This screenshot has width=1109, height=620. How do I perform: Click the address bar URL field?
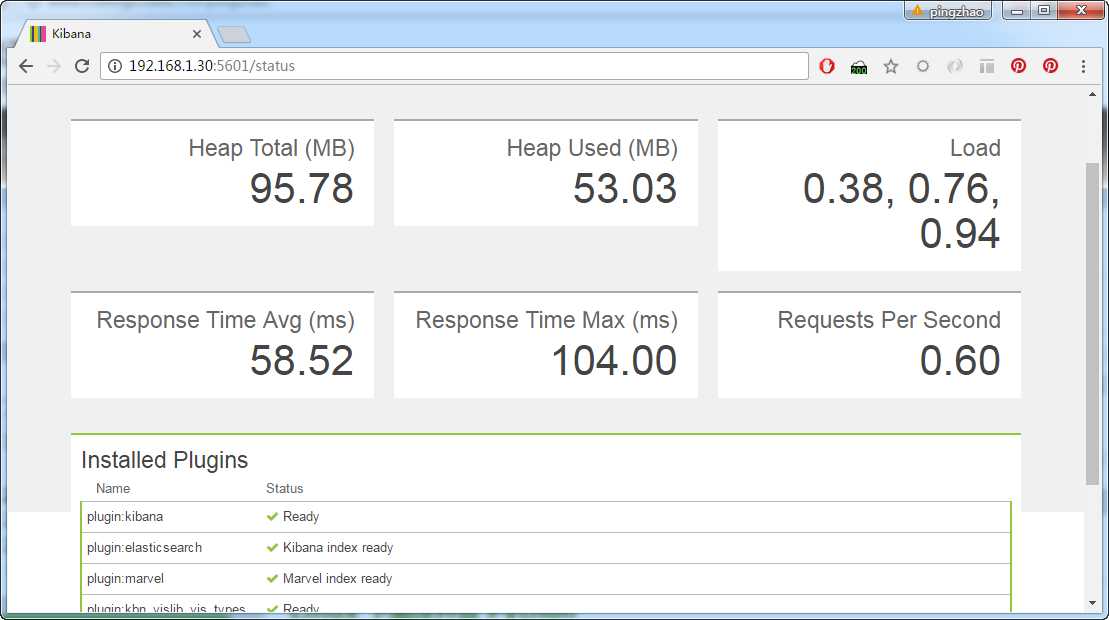click(454, 66)
